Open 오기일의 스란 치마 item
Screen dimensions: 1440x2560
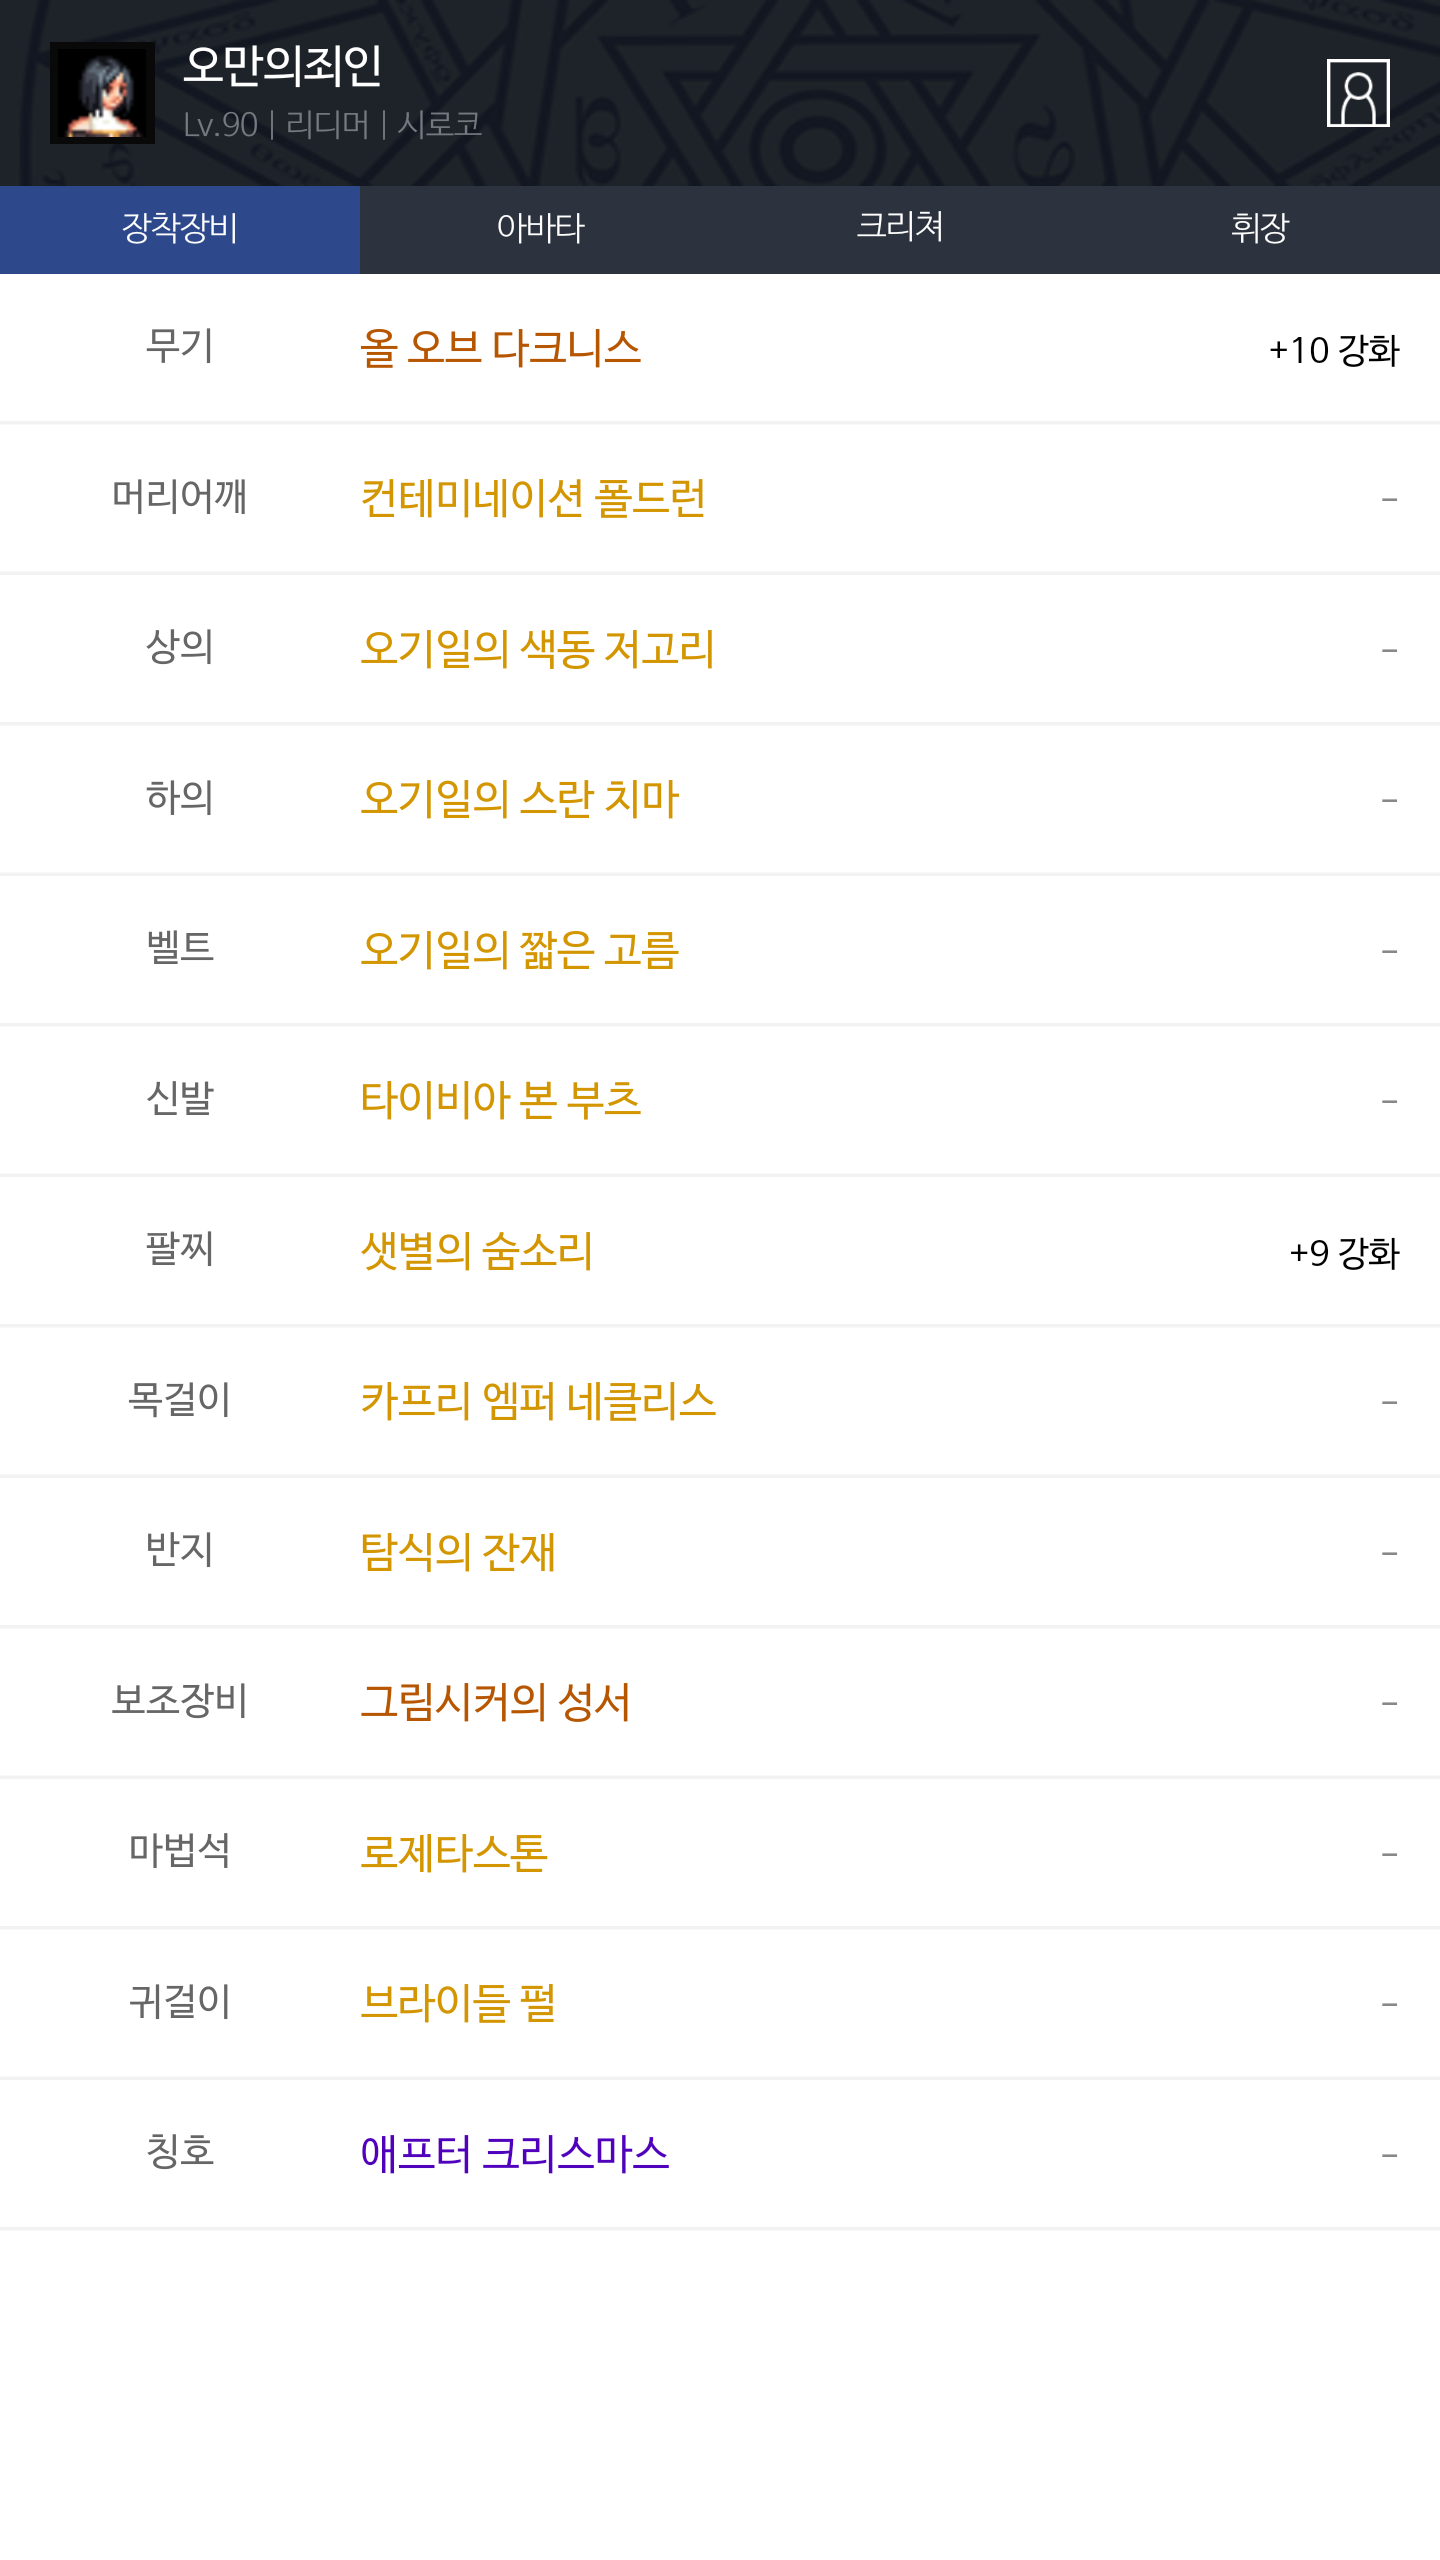[x=520, y=799]
